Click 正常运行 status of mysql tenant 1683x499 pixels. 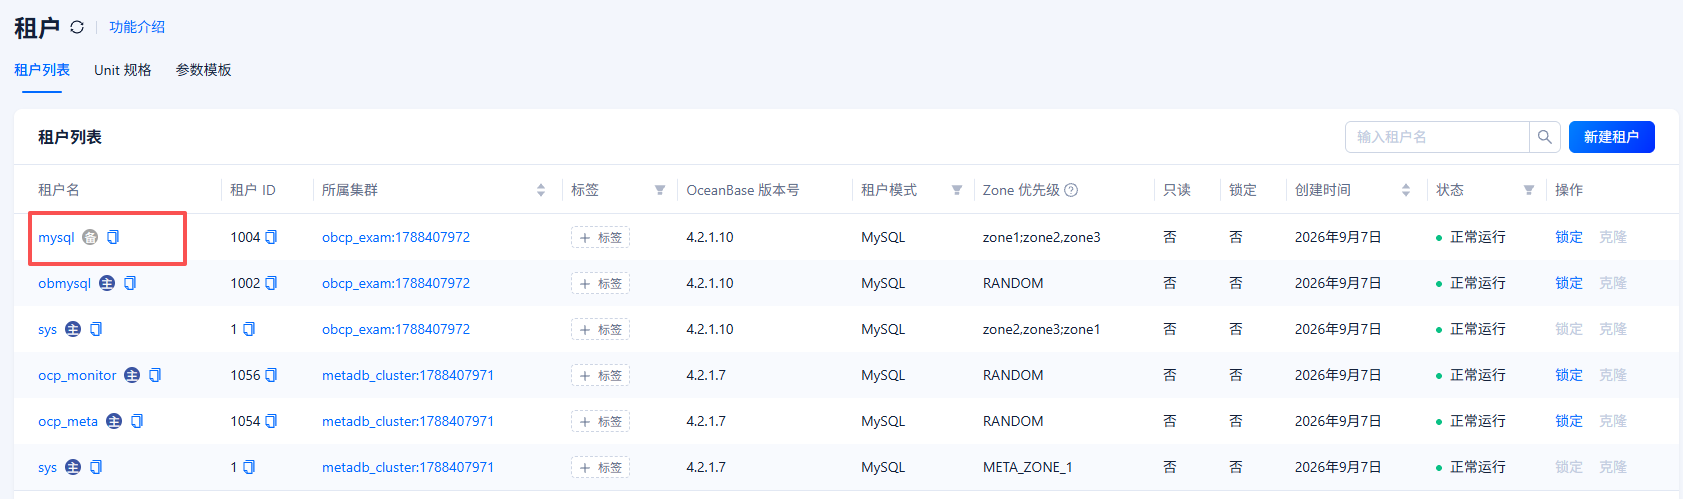(x=1477, y=237)
